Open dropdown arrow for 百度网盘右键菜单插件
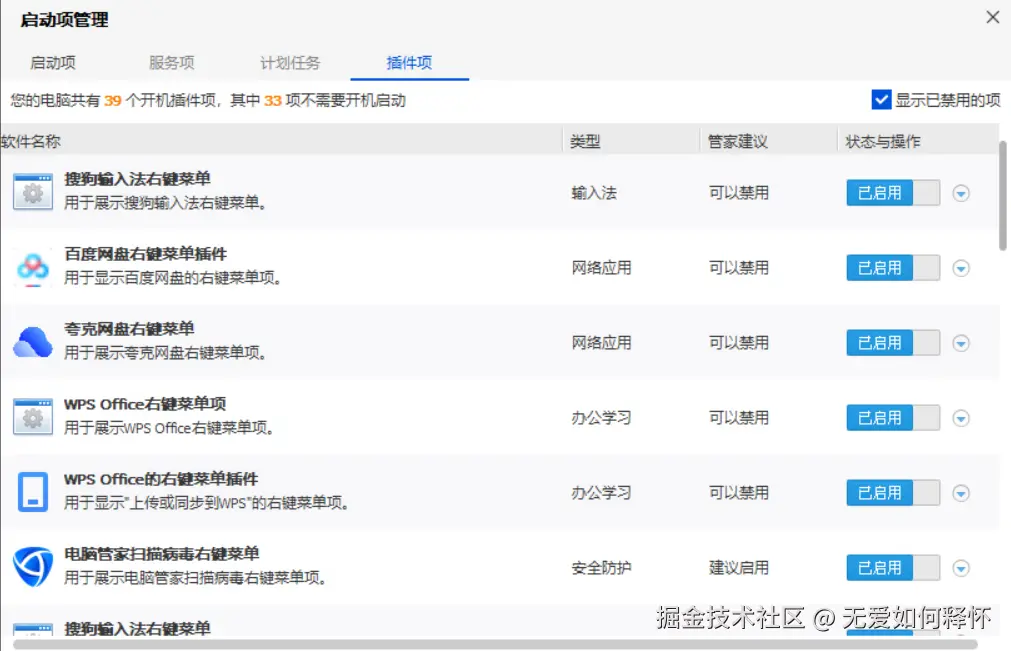The width and height of the screenshot is (1011, 651). pyautogui.click(x=961, y=268)
